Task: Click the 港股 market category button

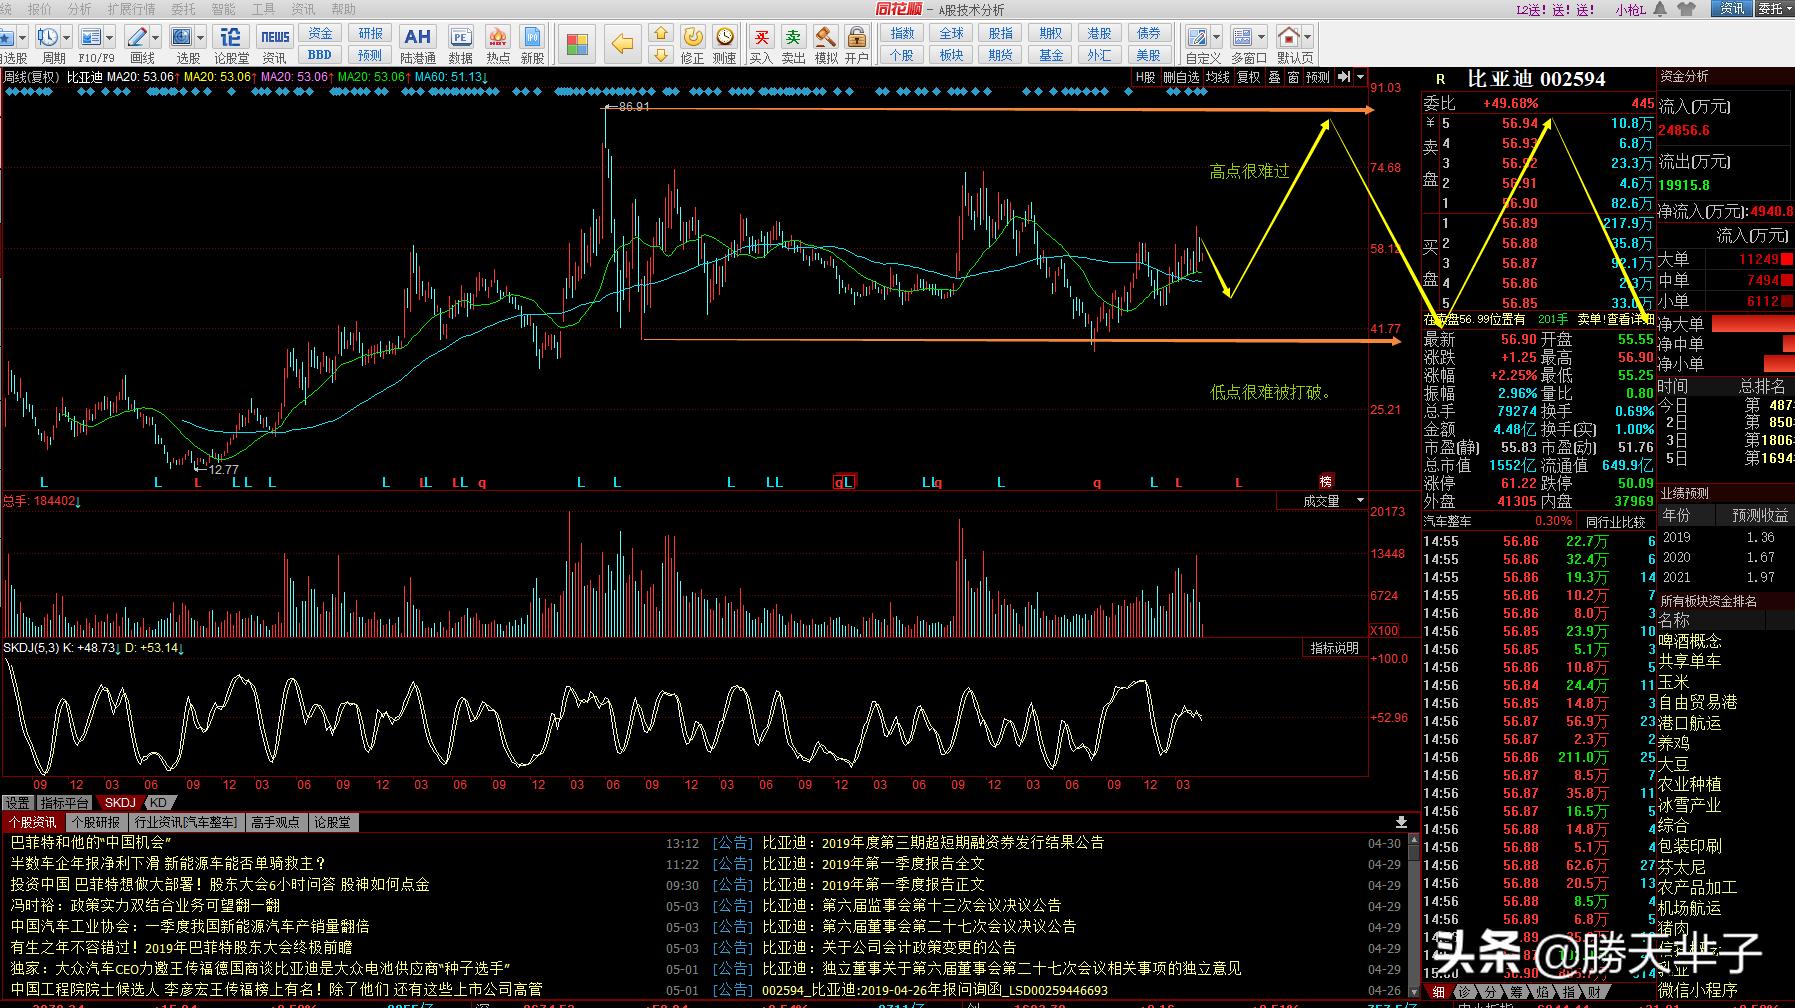Action: pyautogui.click(x=1099, y=33)
